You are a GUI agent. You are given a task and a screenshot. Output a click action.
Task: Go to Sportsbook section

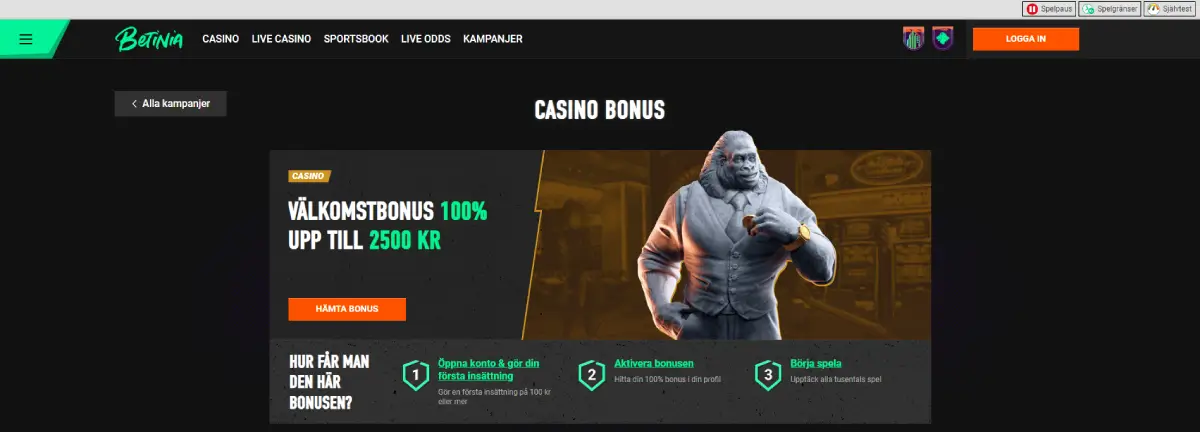356,39
